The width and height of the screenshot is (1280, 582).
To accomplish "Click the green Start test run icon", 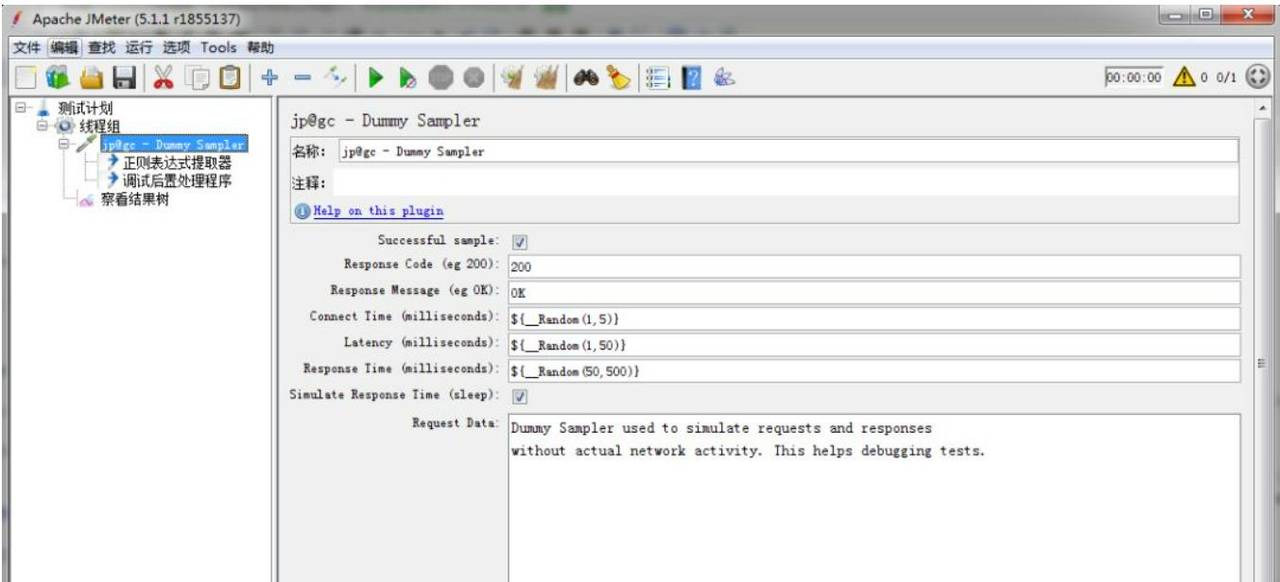I will coord(376,78).
